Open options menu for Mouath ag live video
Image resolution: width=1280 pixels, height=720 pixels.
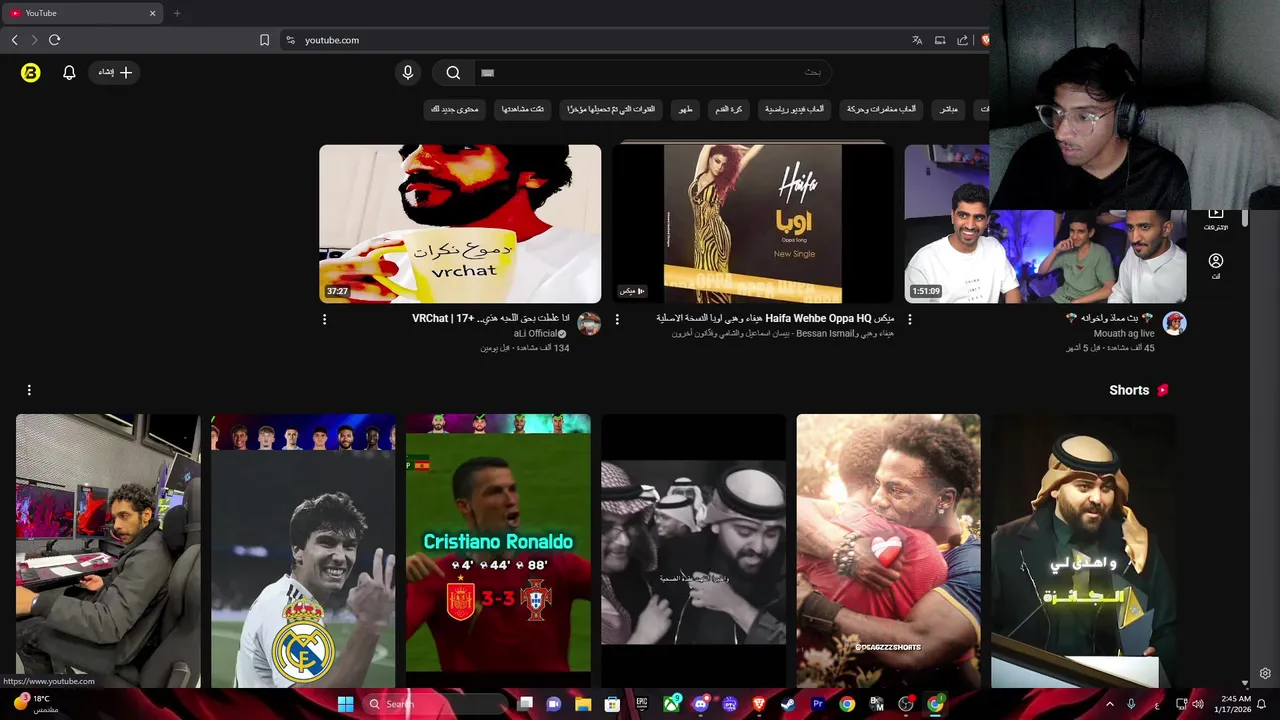coord(909,319)
